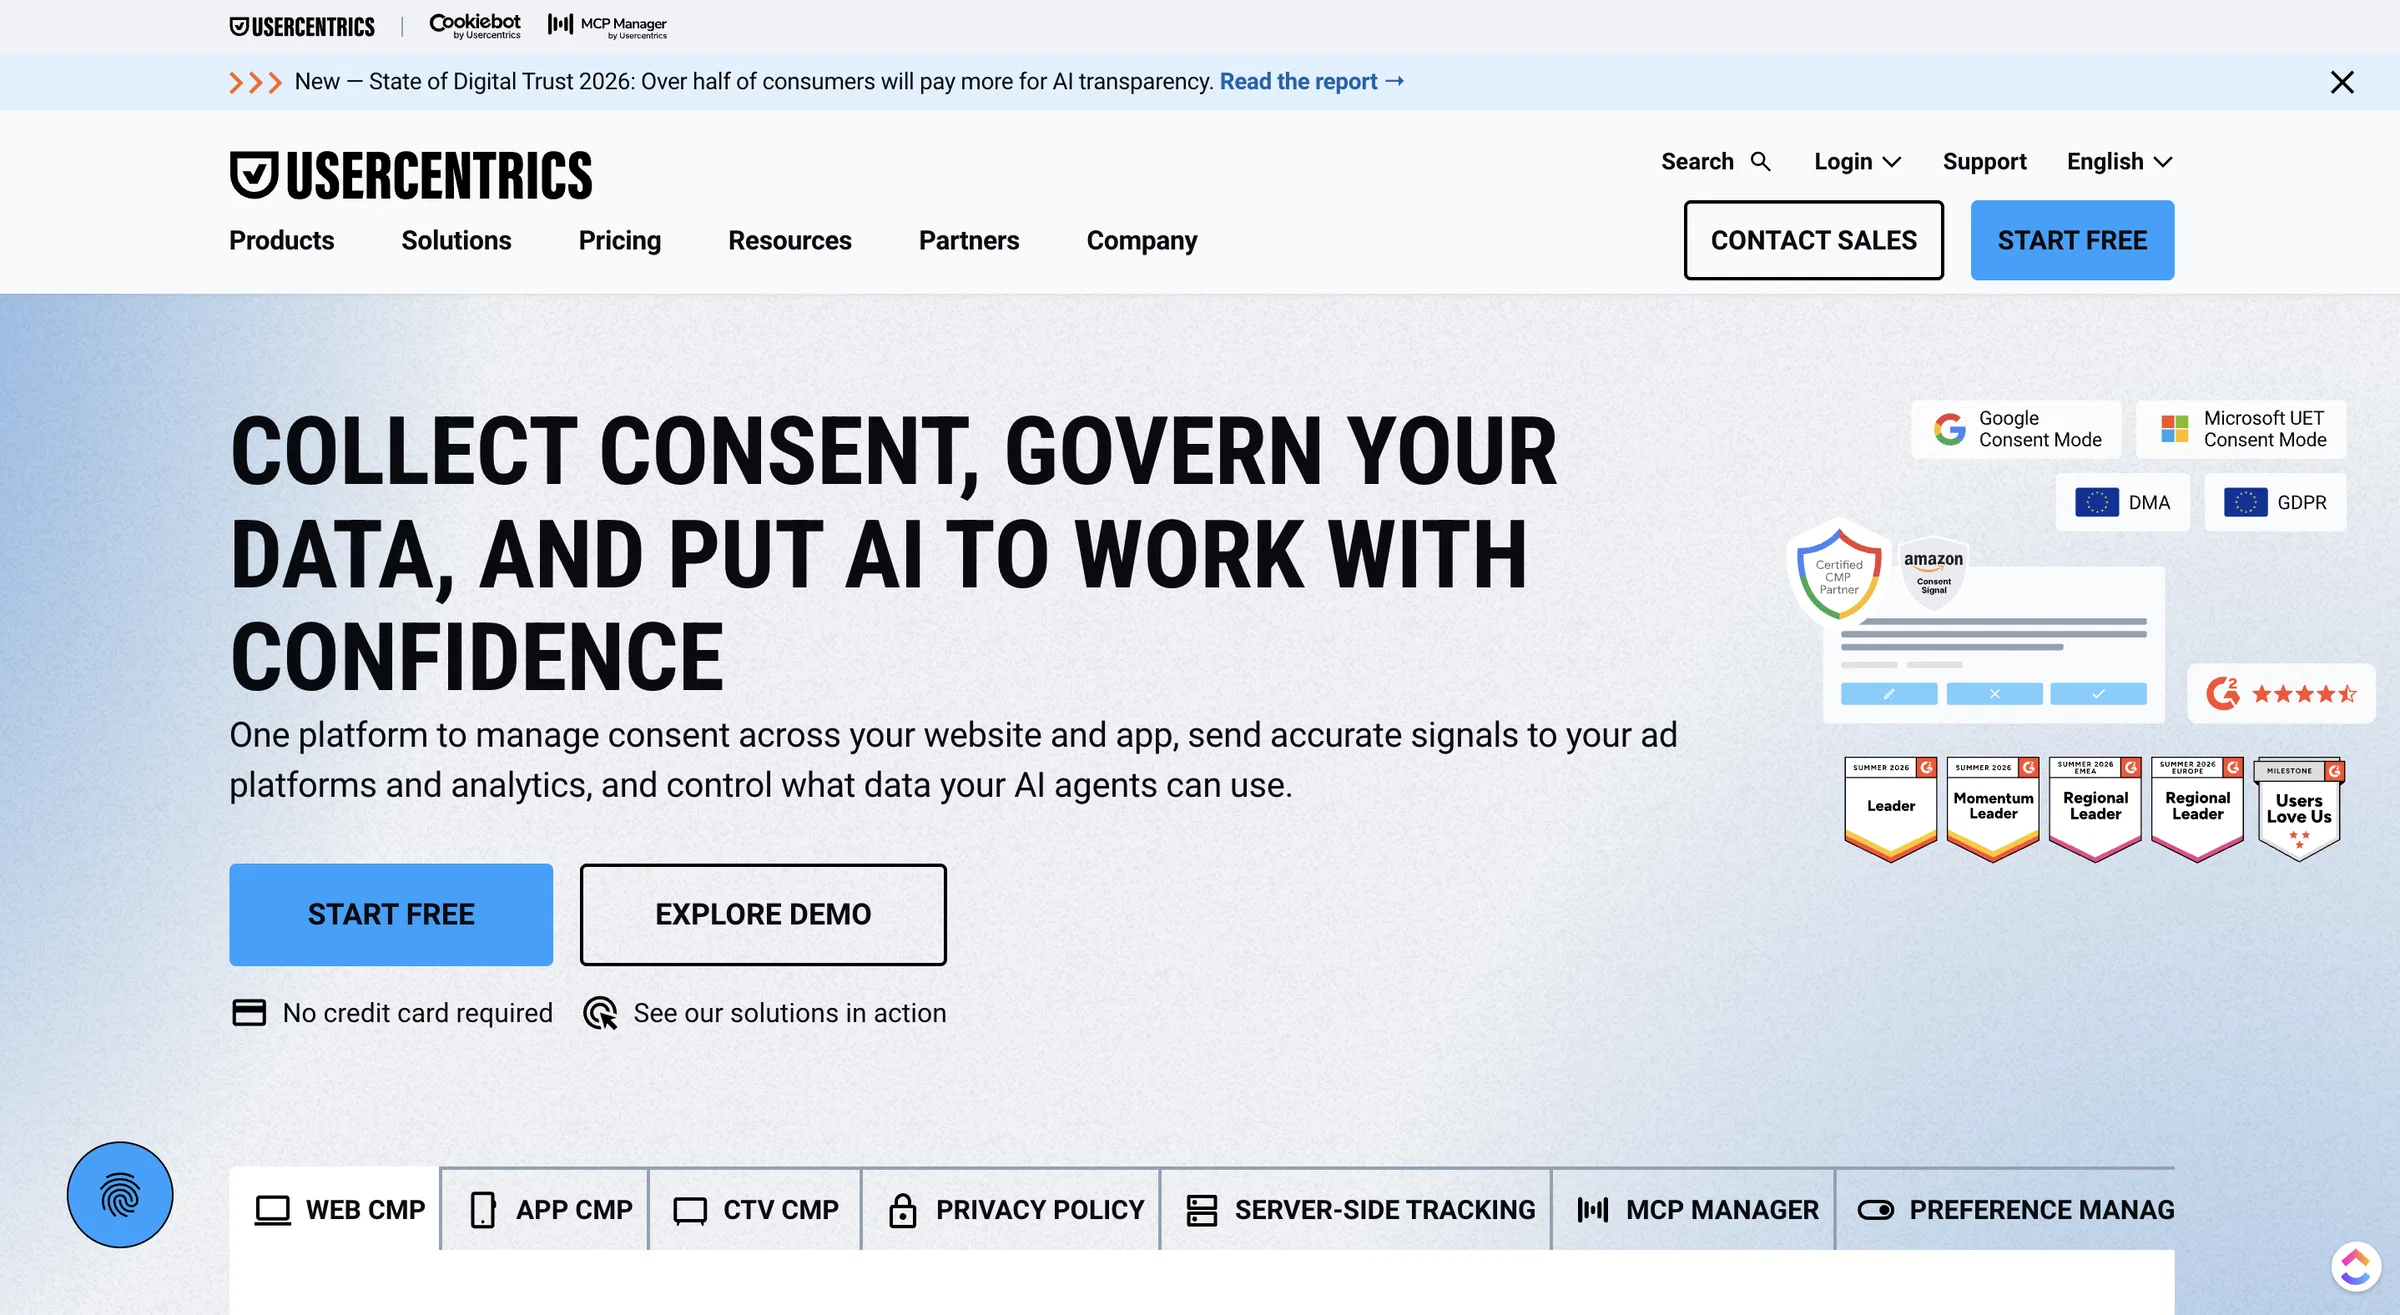Open the MCP Manager by Usercentrics logo link
Image resolution: width=2400 pixels, height=1315 pixels.
point(607,26)
